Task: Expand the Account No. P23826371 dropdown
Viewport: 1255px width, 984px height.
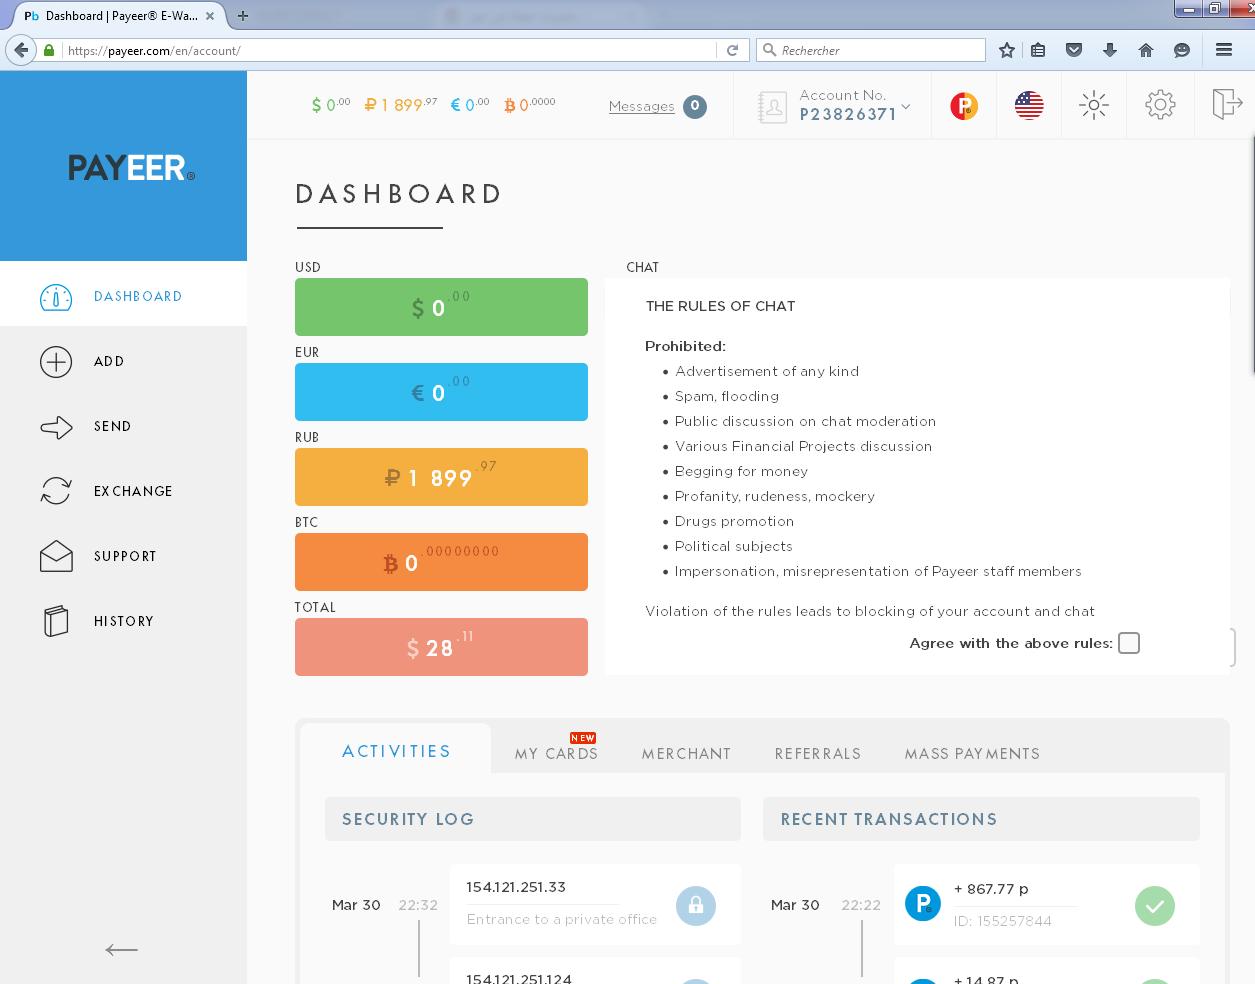Action: pos(906,106)
